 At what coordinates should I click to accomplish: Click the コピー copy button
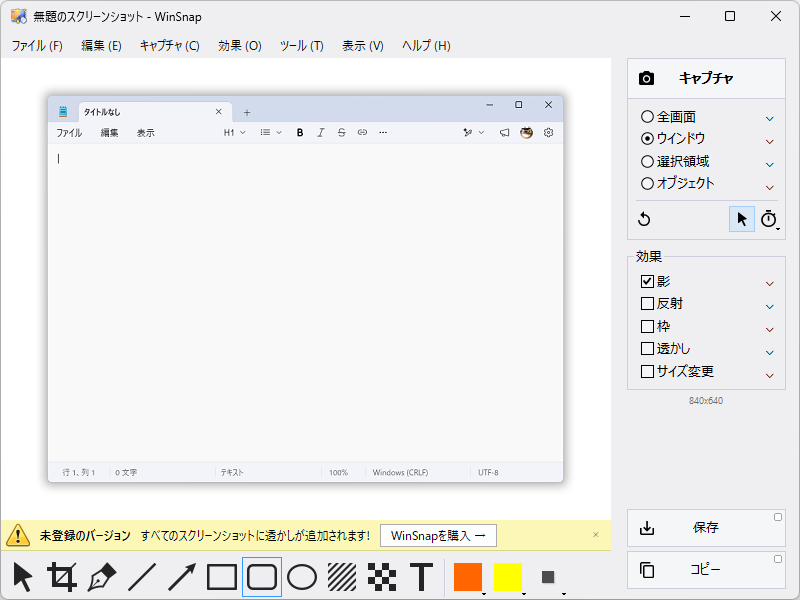(706, 569)
